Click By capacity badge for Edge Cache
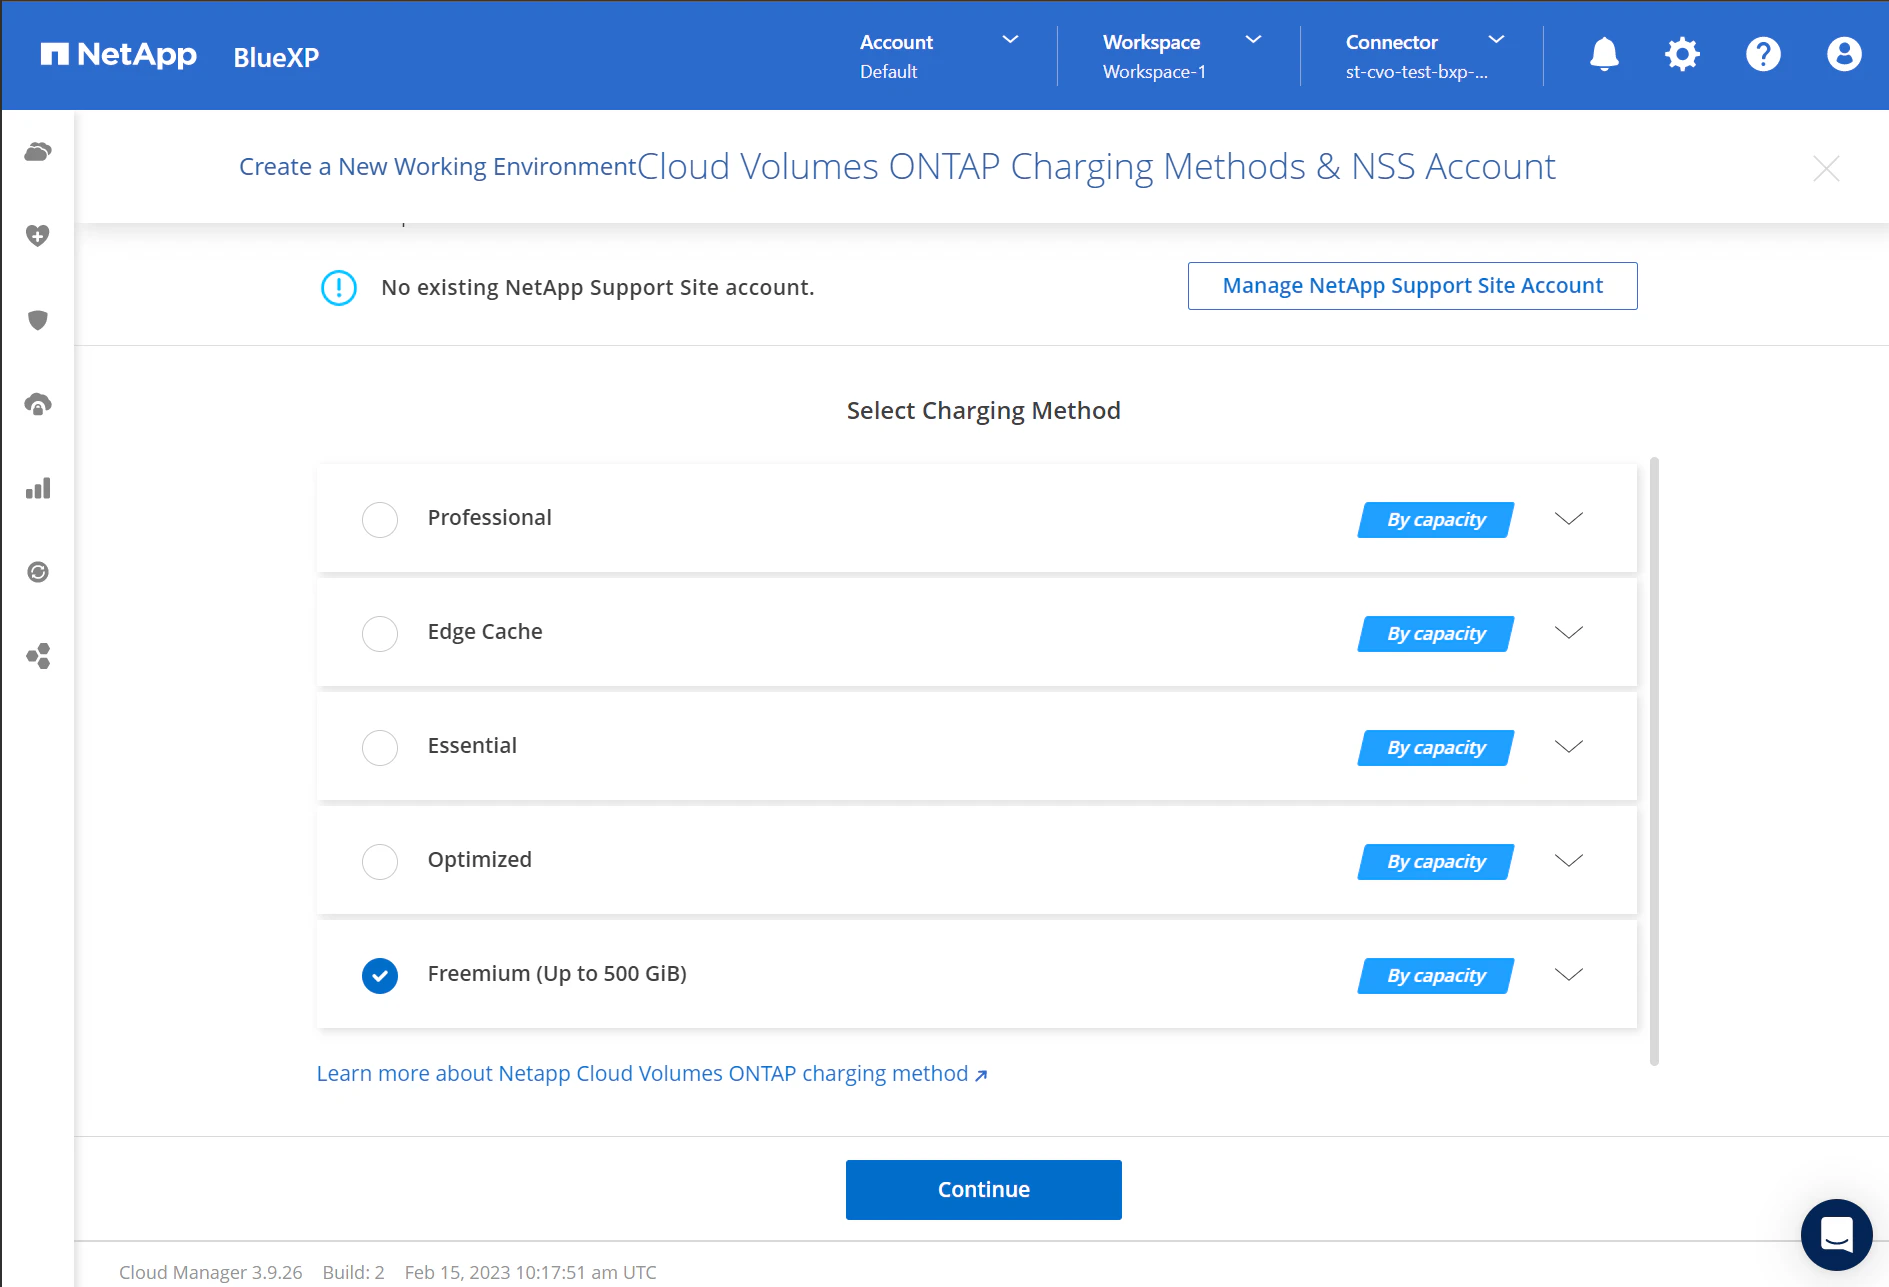The width and height of the screenshot is (1889, 1287). (1435, 634)
